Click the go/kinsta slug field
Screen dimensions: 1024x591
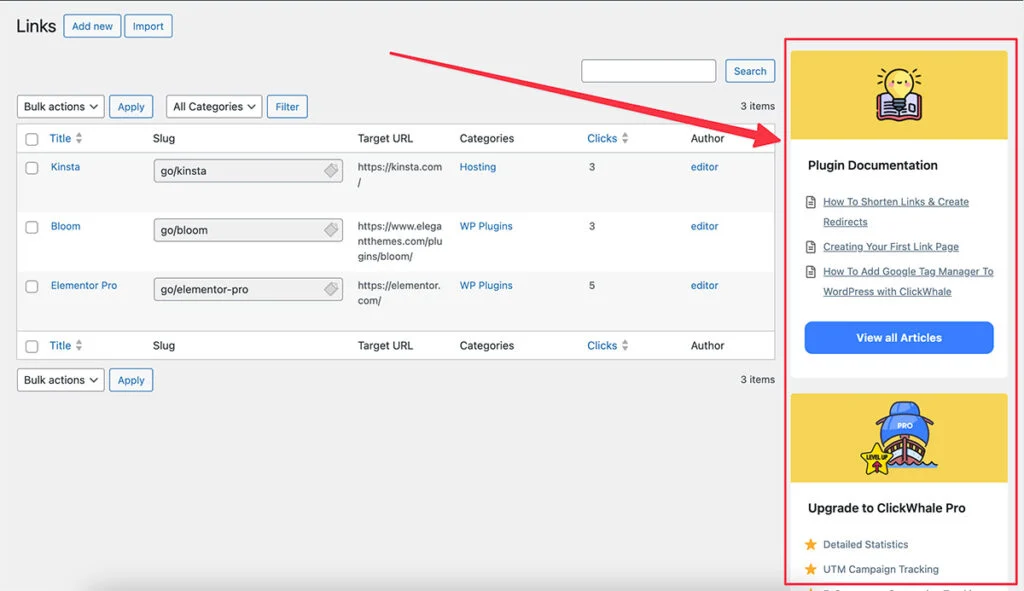(248, 170)
